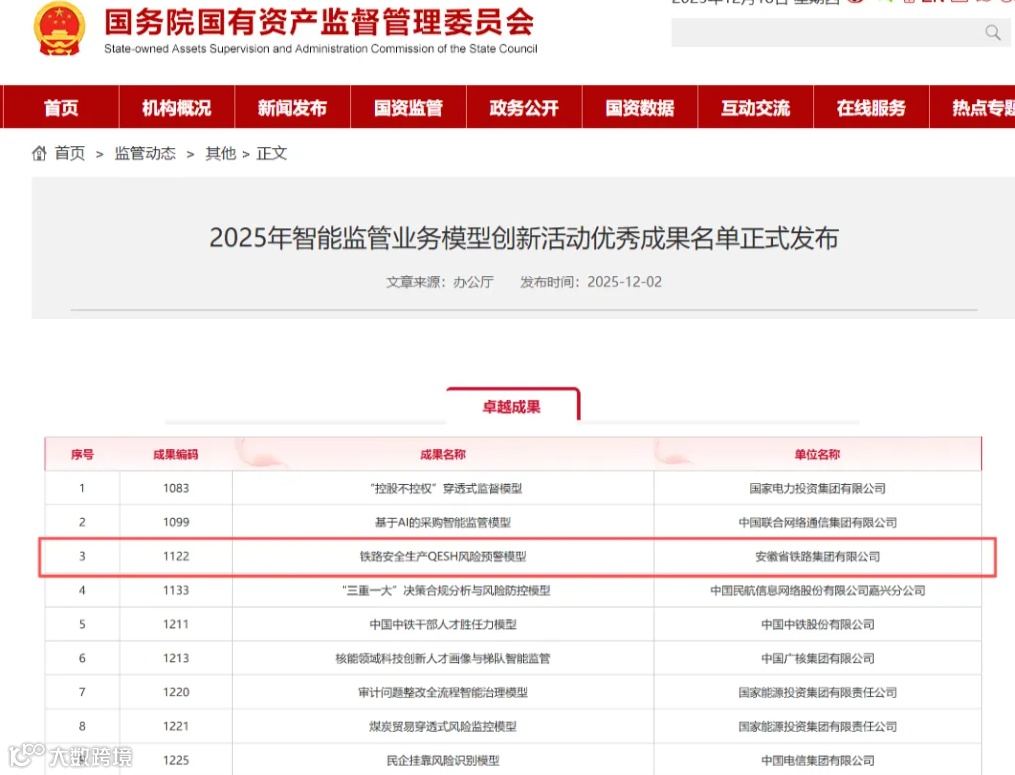Click 煤炭贸易穿透式风险监控模型 cell

pos(443,726)
